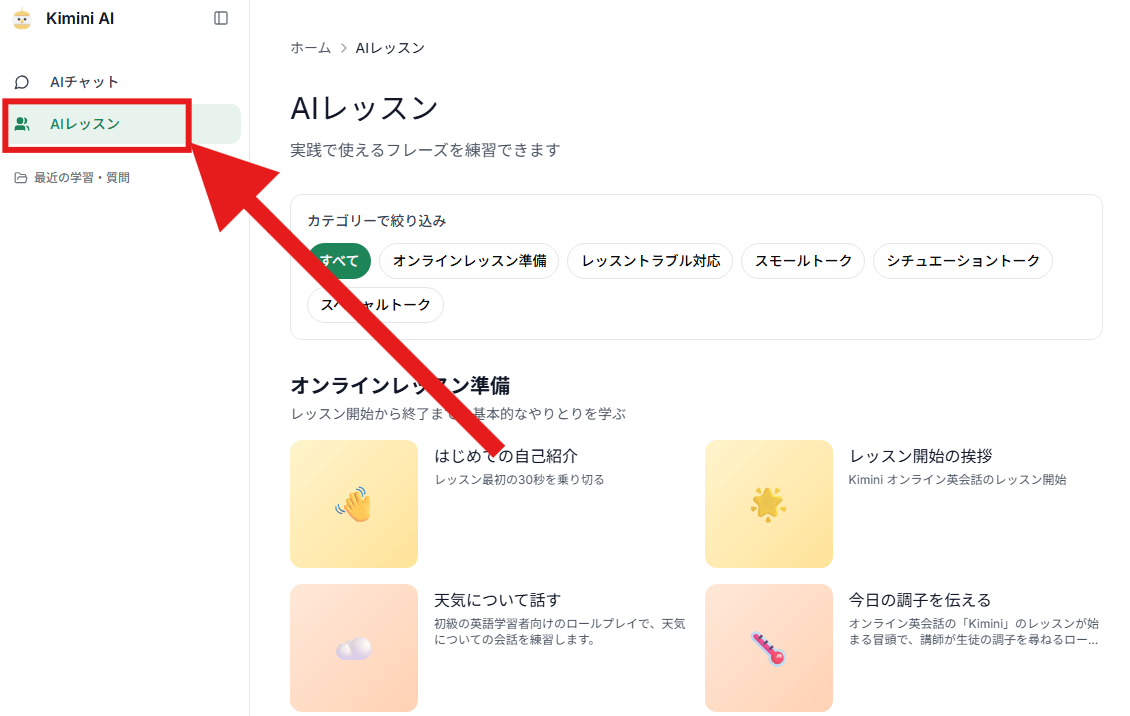
Task: Open the thermometer lesson thumbnail
Action: point(768,648)
